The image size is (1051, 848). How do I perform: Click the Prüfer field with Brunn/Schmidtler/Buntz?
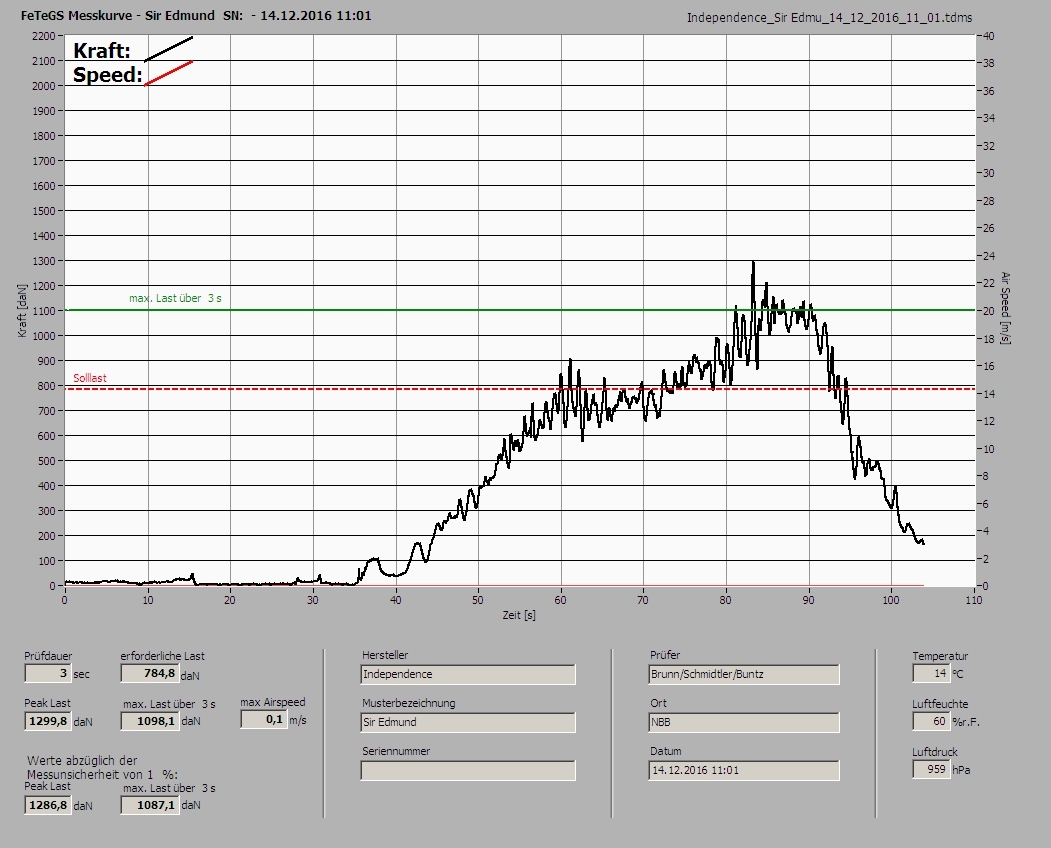click(x=744, y=674)
